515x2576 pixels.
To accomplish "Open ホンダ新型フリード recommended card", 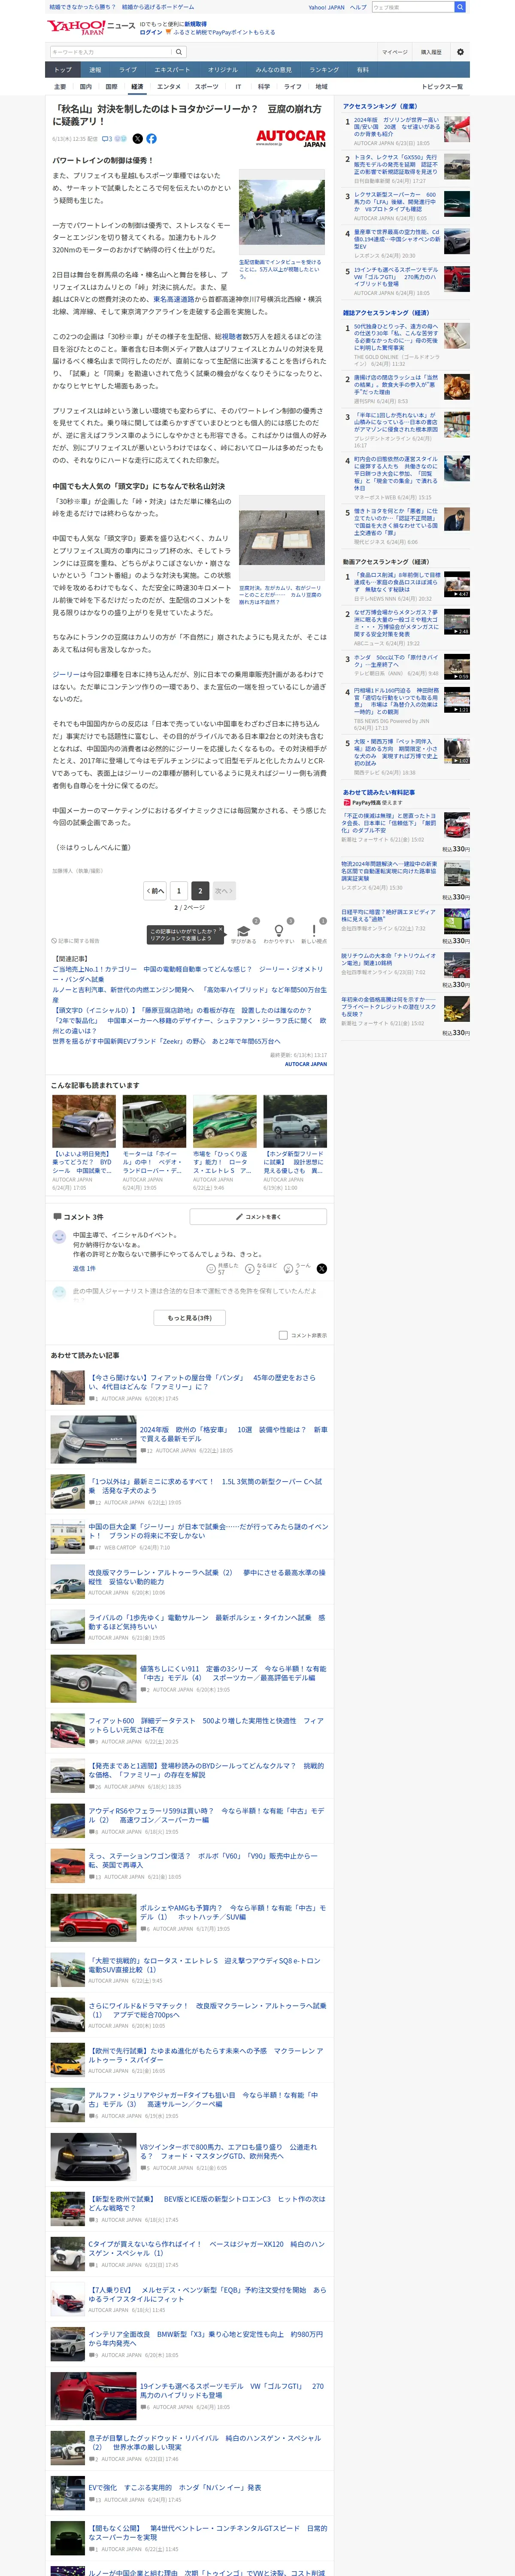I will coord(295,1141).
